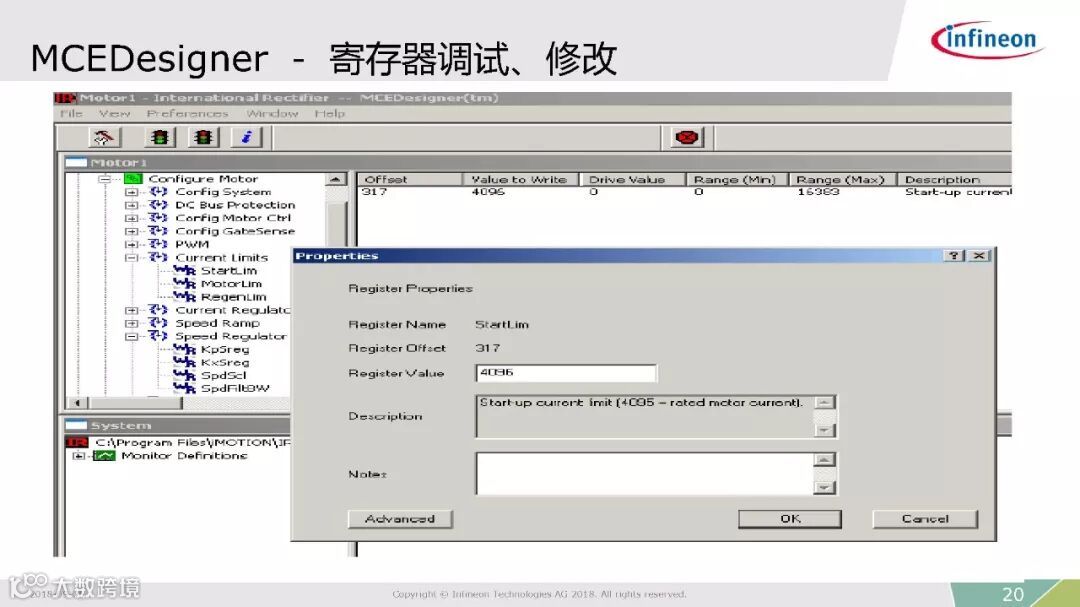The height and width of the screenshot is (607, 1080).
Task: Collapse the Current Limits node
Action: click(131, 258)
